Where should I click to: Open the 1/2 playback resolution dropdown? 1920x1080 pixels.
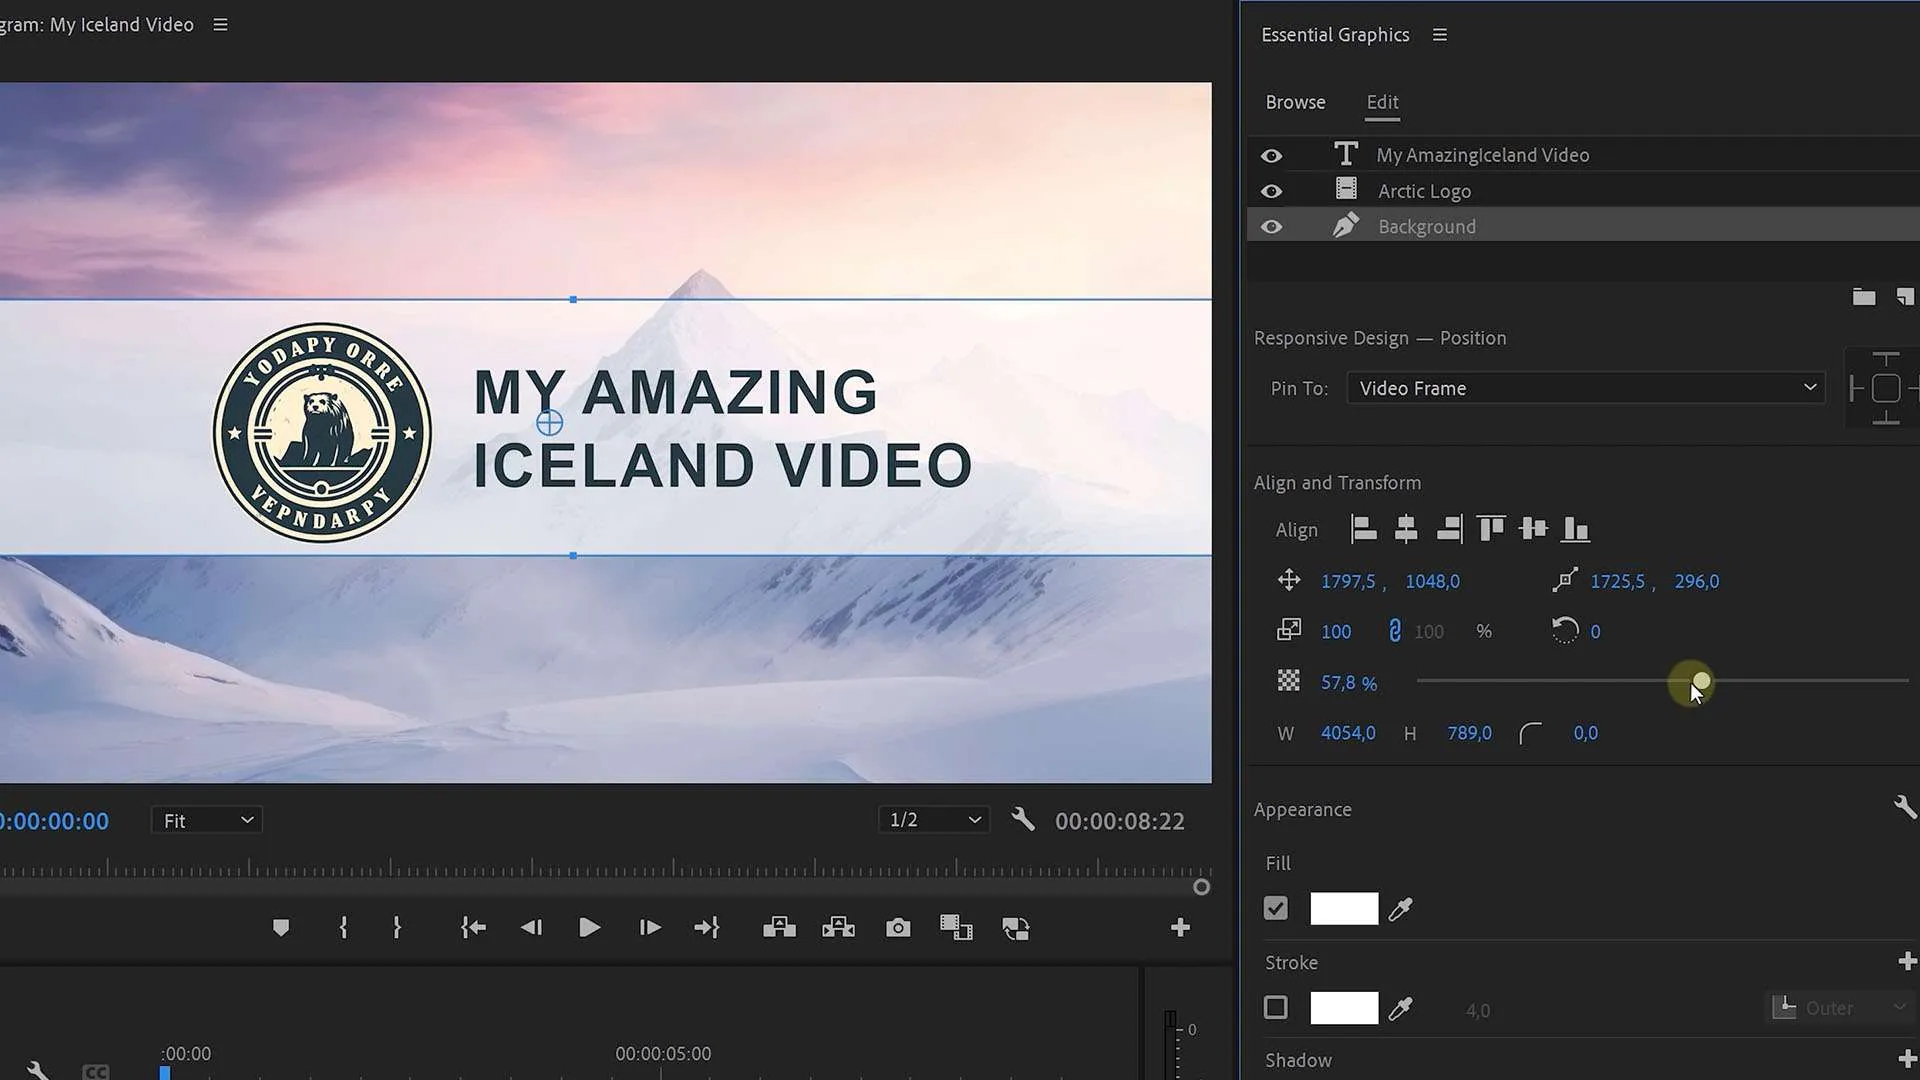coord(934,820)
